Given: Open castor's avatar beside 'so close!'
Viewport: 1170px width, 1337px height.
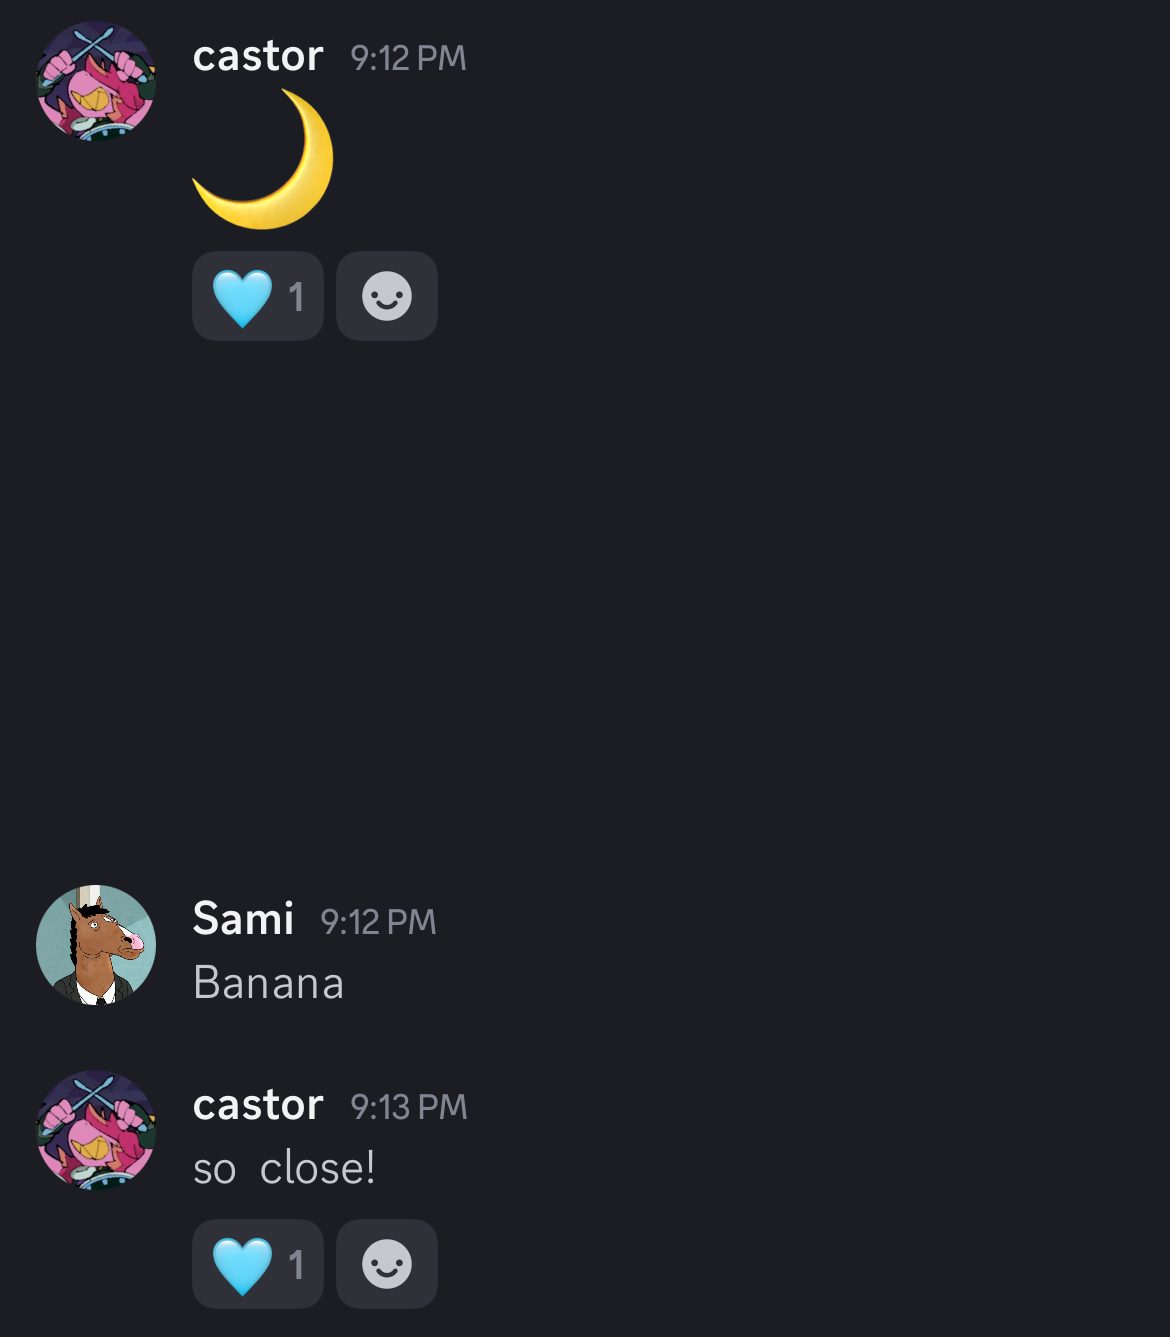Looking at the screenshot, I should [x=96, y=1130].
